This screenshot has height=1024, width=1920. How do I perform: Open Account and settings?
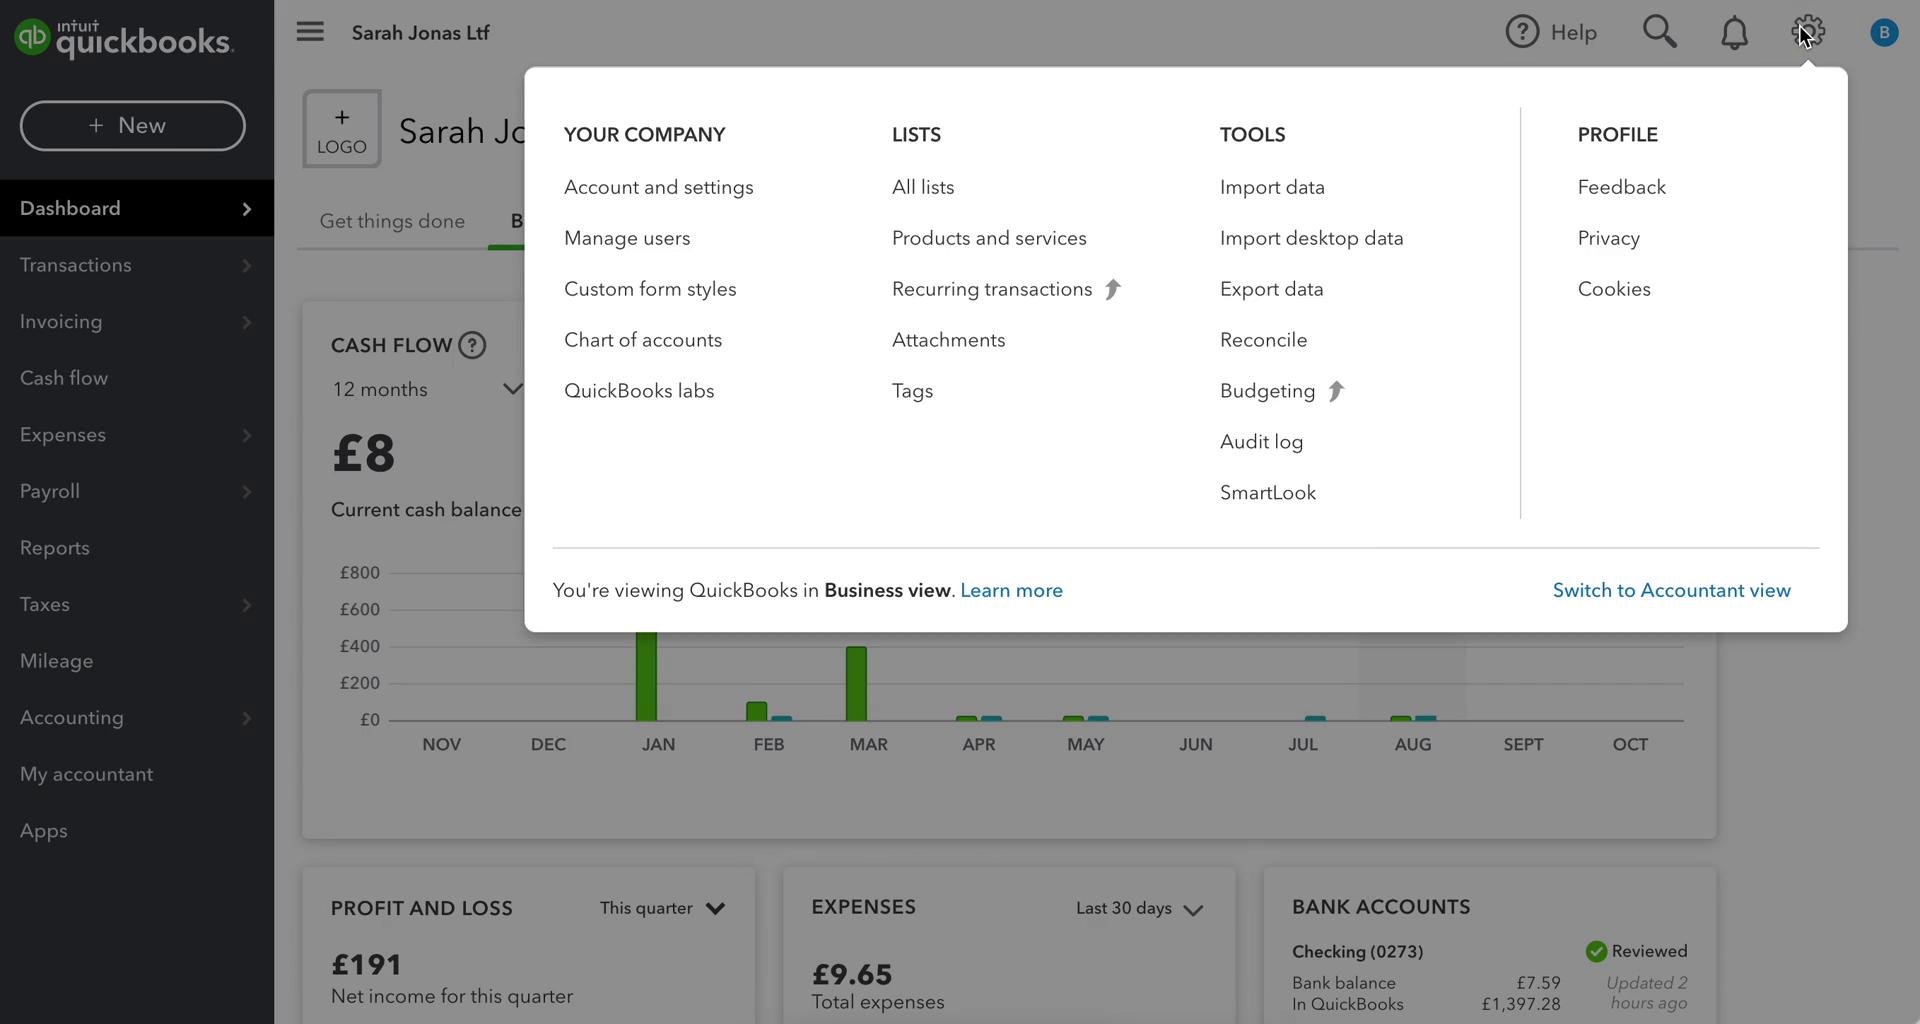tap(659, 187)
